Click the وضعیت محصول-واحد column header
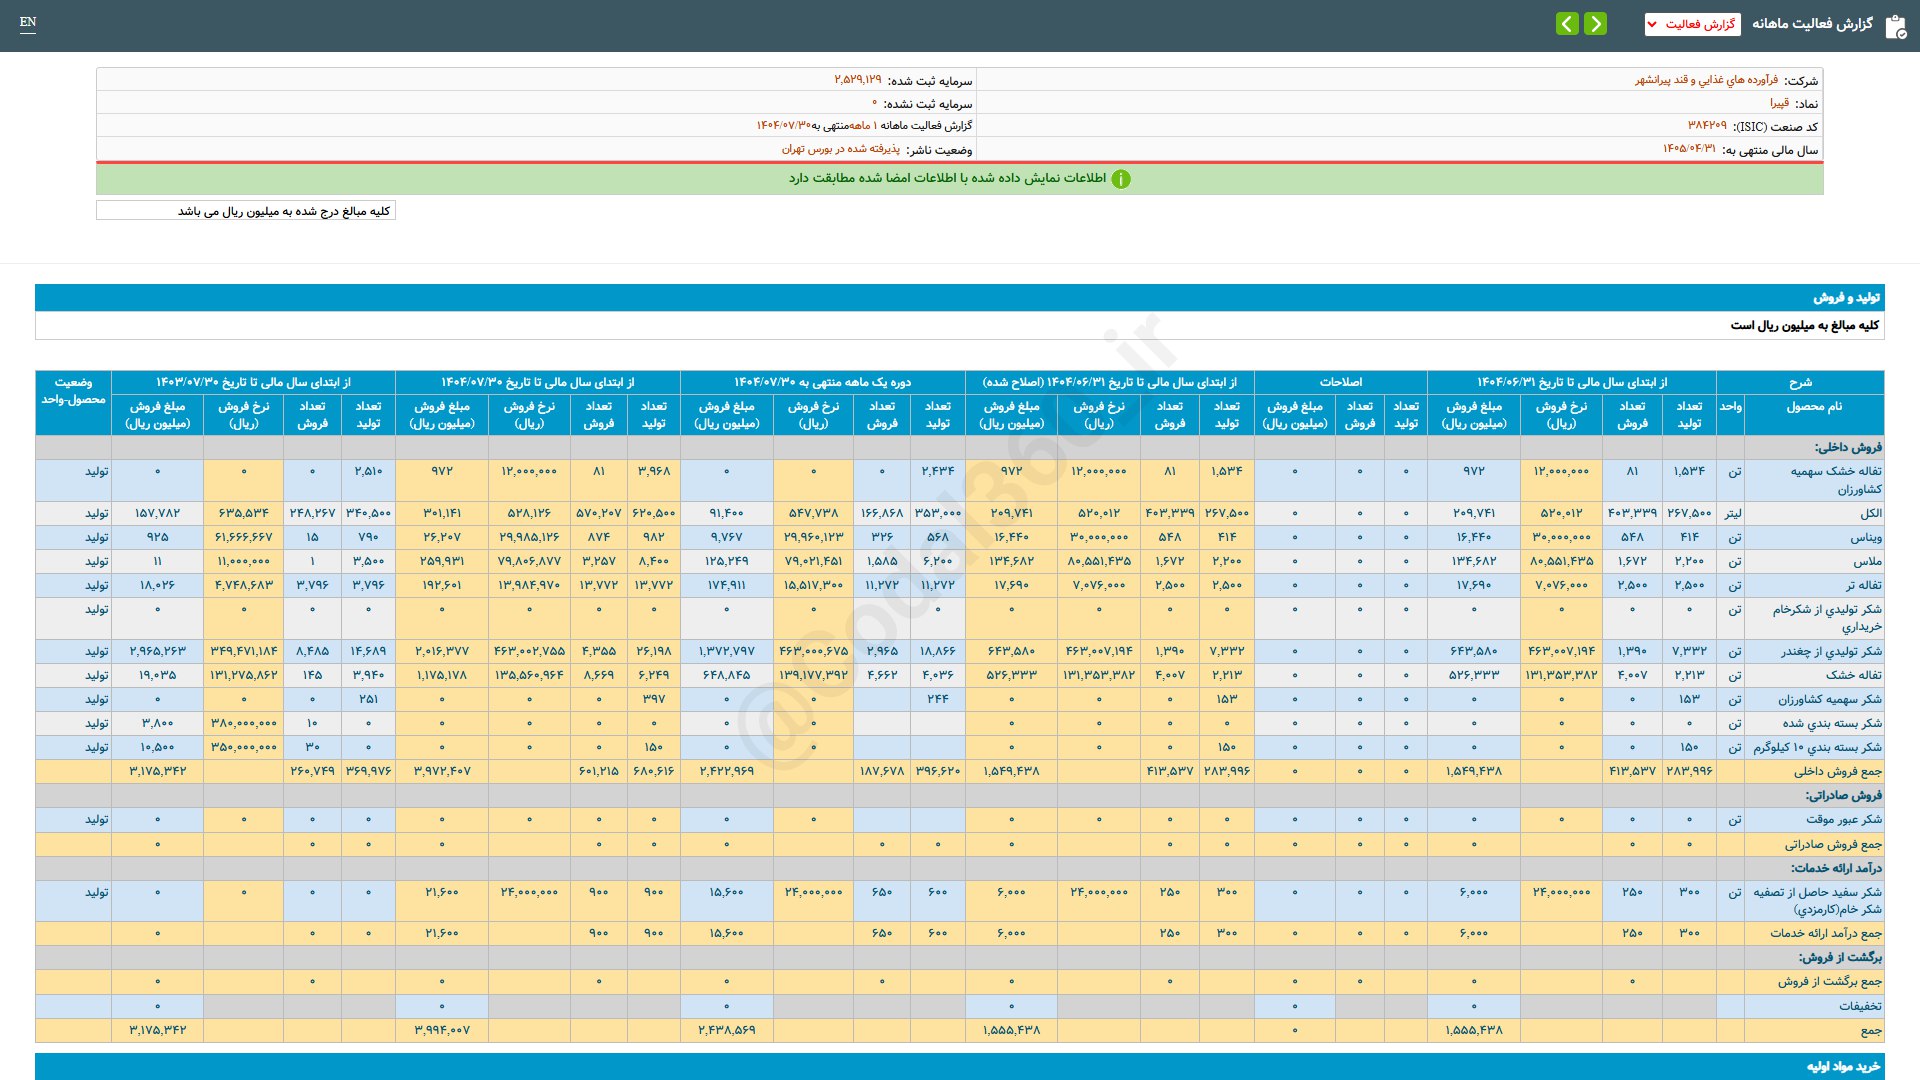Screen dimensions: 1920x1080 tap(73, 391)
